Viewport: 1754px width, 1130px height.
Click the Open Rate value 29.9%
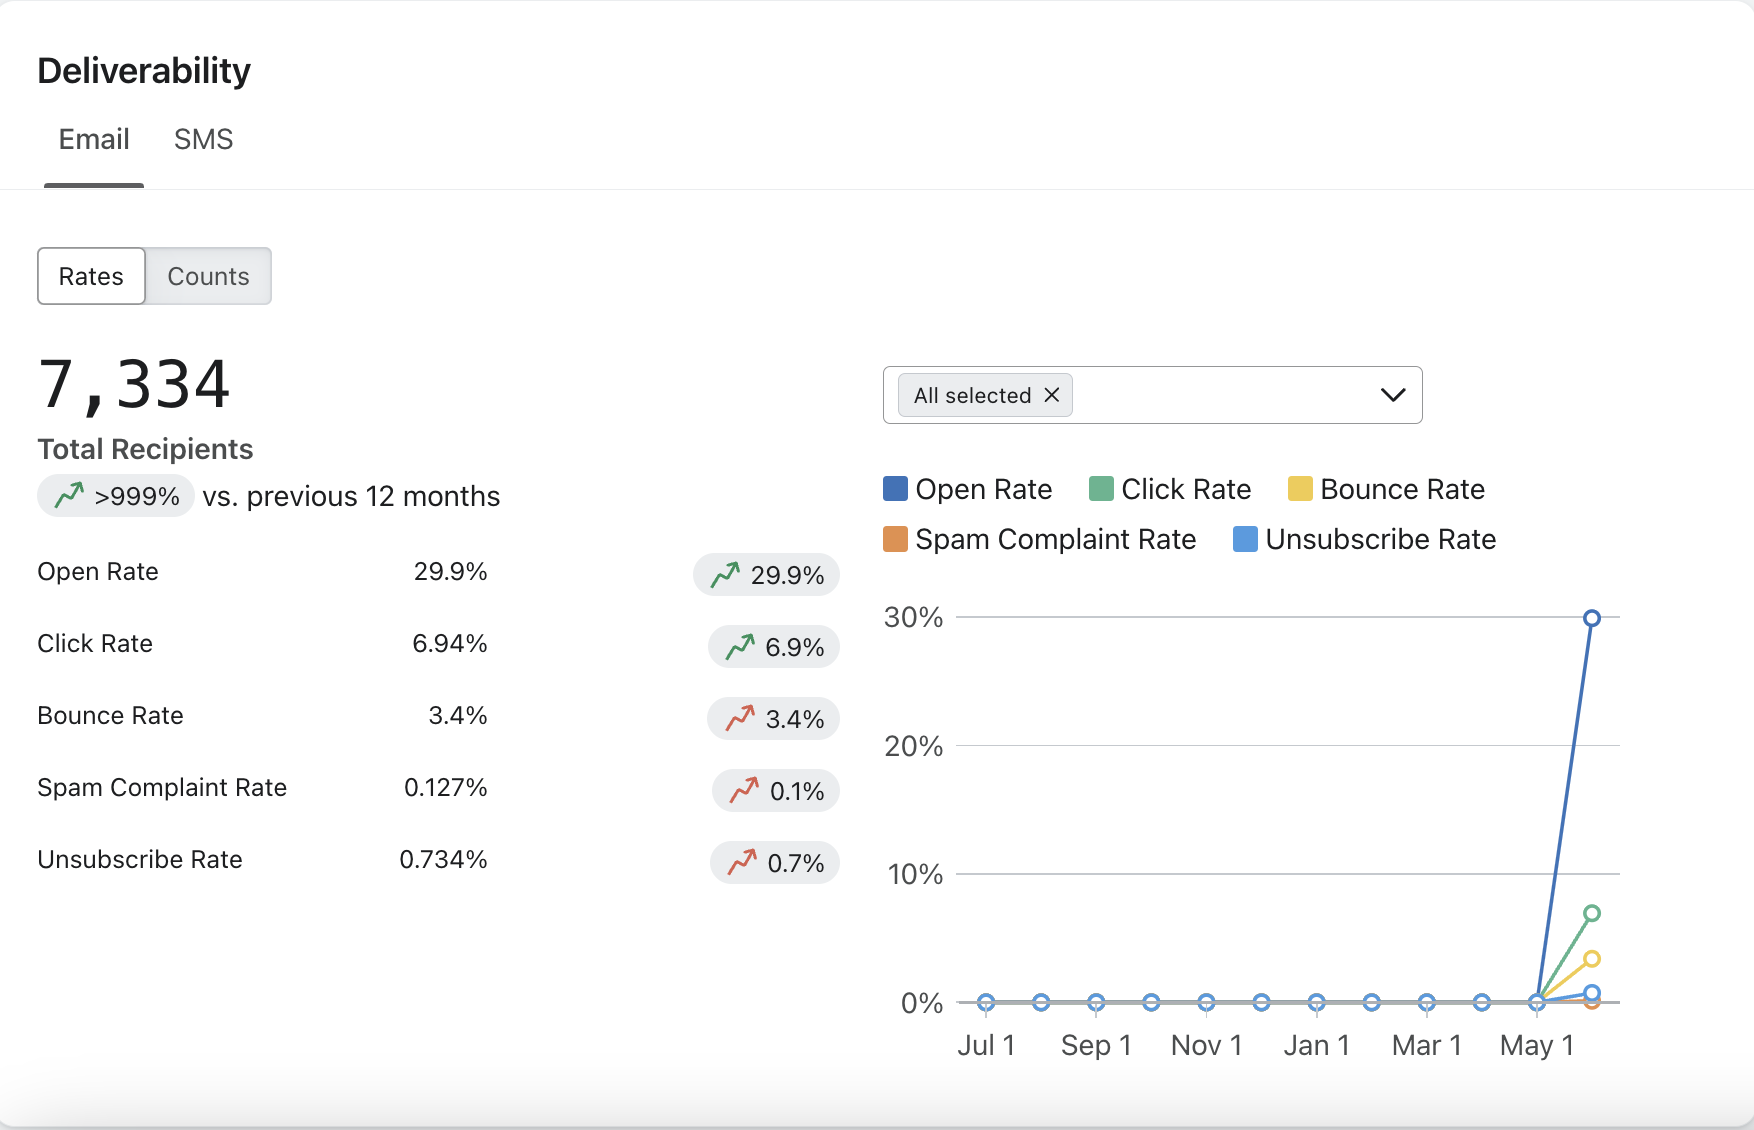point(451,572)
